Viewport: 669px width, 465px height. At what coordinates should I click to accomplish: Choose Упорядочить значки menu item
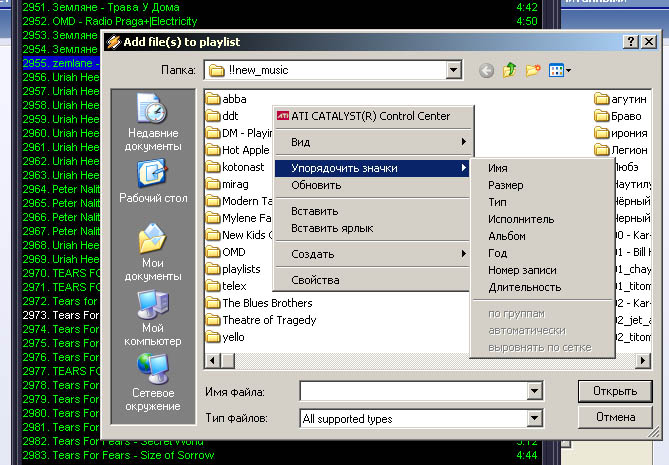click(x=372, y=168)
